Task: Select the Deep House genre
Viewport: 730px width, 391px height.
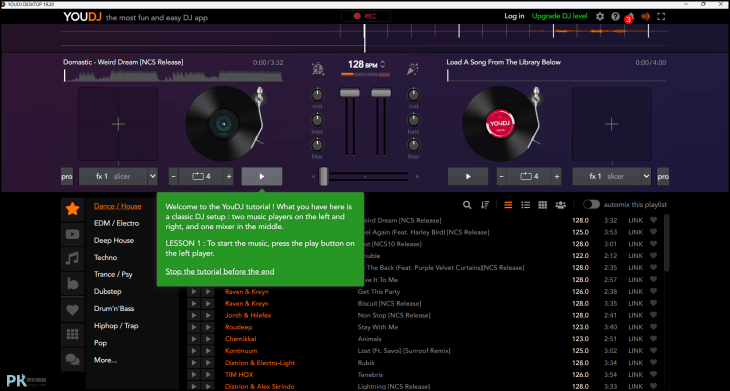Action: pyautogui.click(x=114, y=240)
